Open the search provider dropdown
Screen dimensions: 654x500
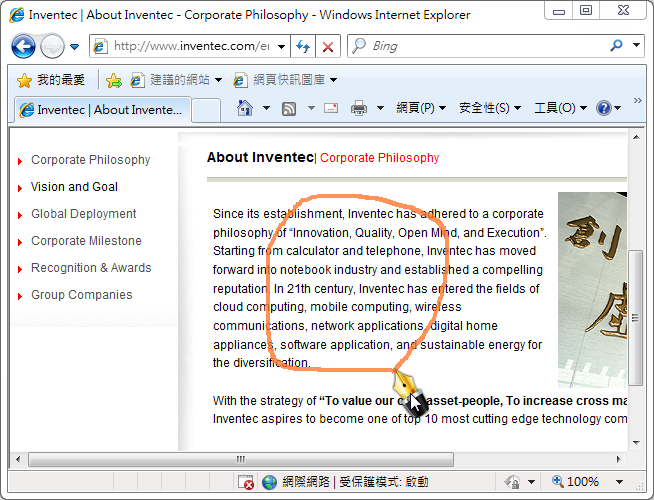click(636, 45)
